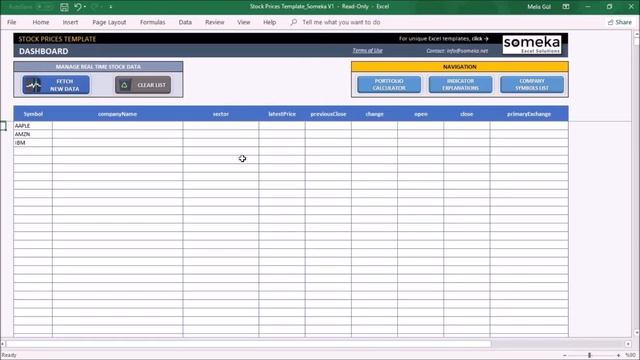Open the Portfolio Calculator navigation button
640x360 pixels.
click(389, 84)
